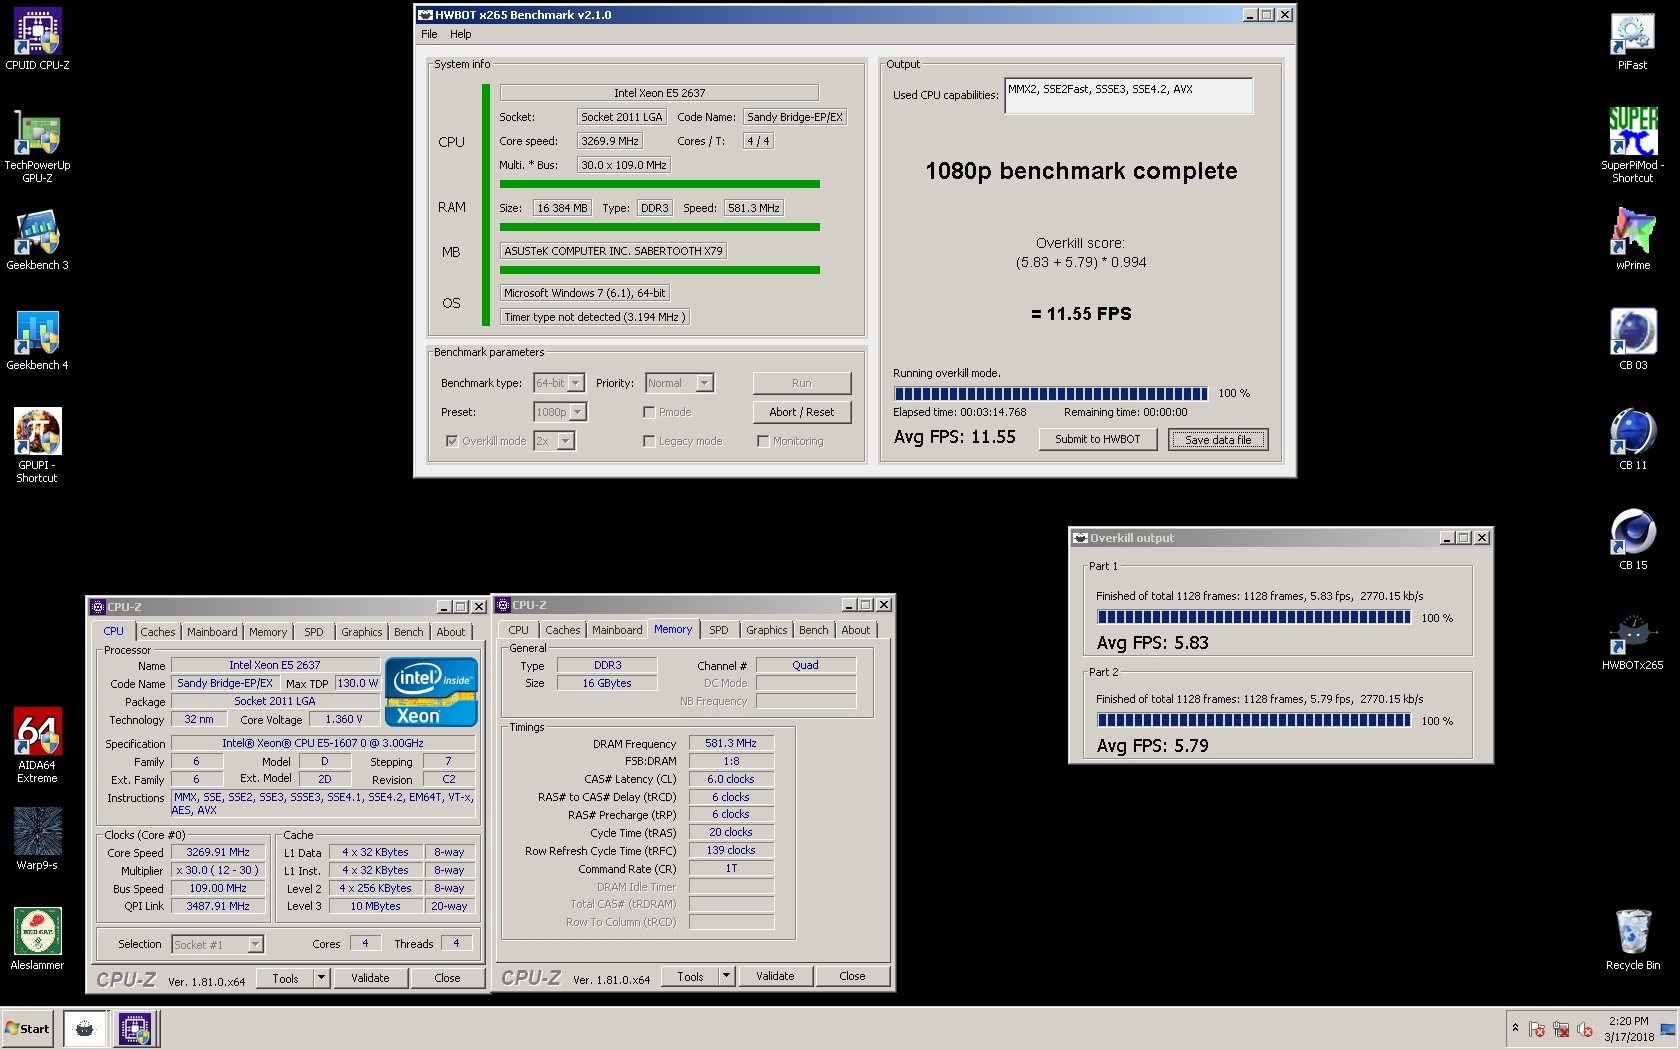Toggle the Monitoring checkbox

(763, 441)
